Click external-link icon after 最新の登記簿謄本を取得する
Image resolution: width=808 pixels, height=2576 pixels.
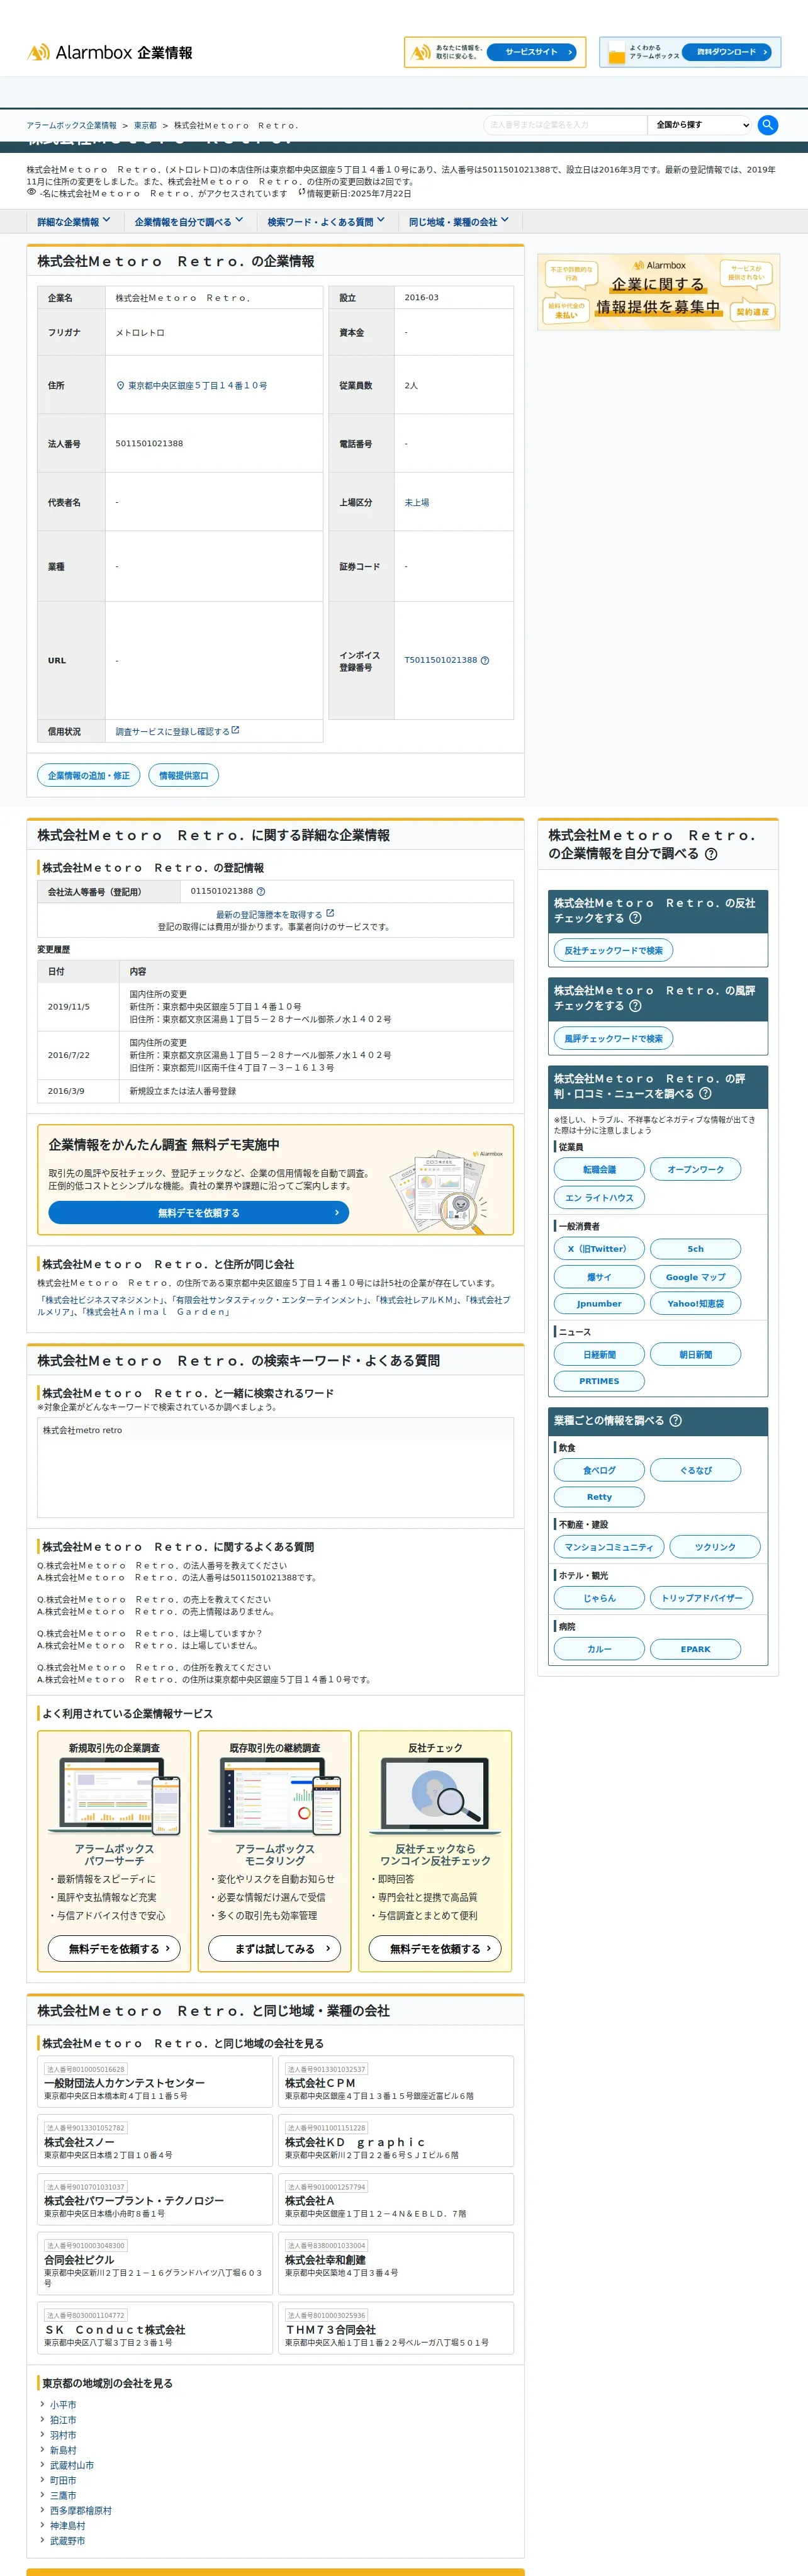click(330, 914)
